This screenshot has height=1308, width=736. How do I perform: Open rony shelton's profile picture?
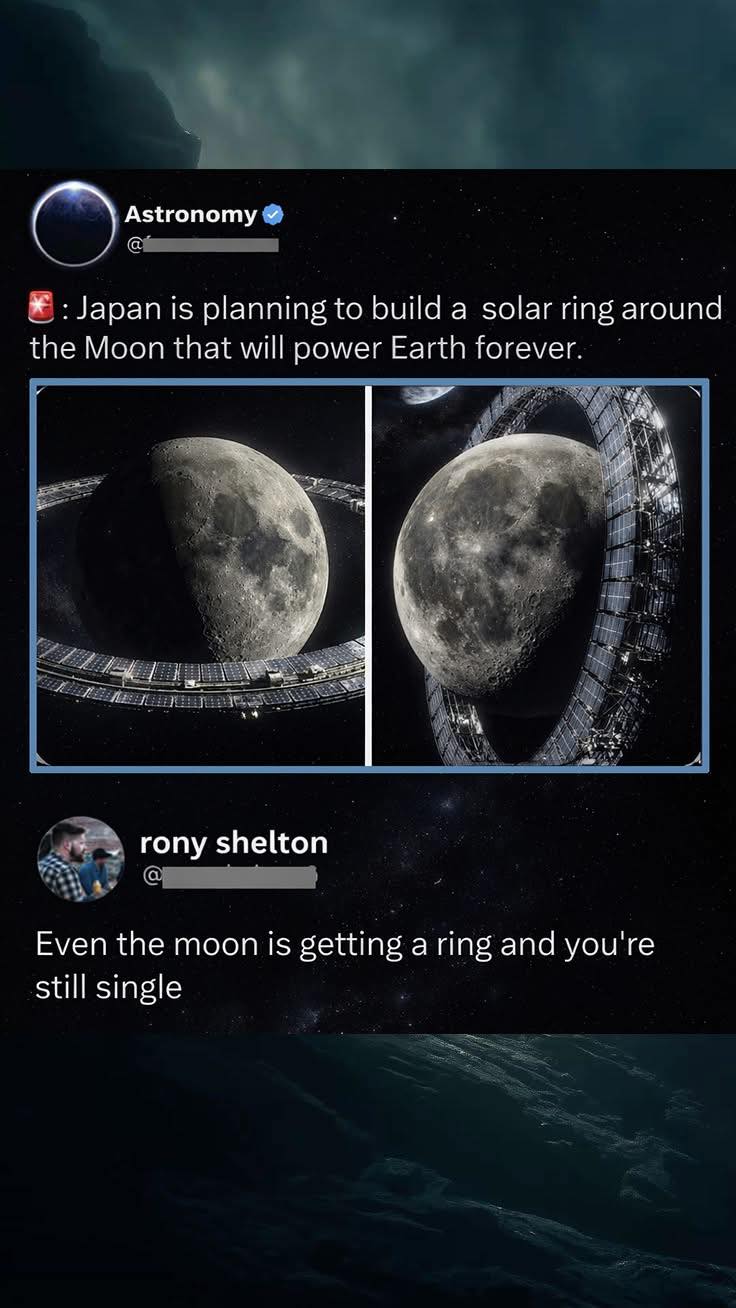click(x=80, y=859)
